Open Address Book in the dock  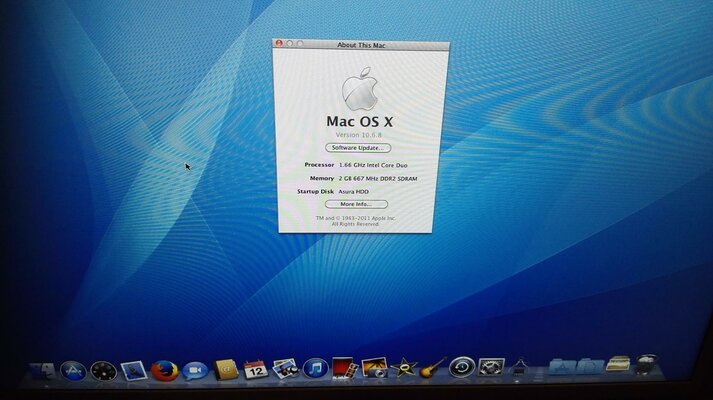(x=226, y=370)
